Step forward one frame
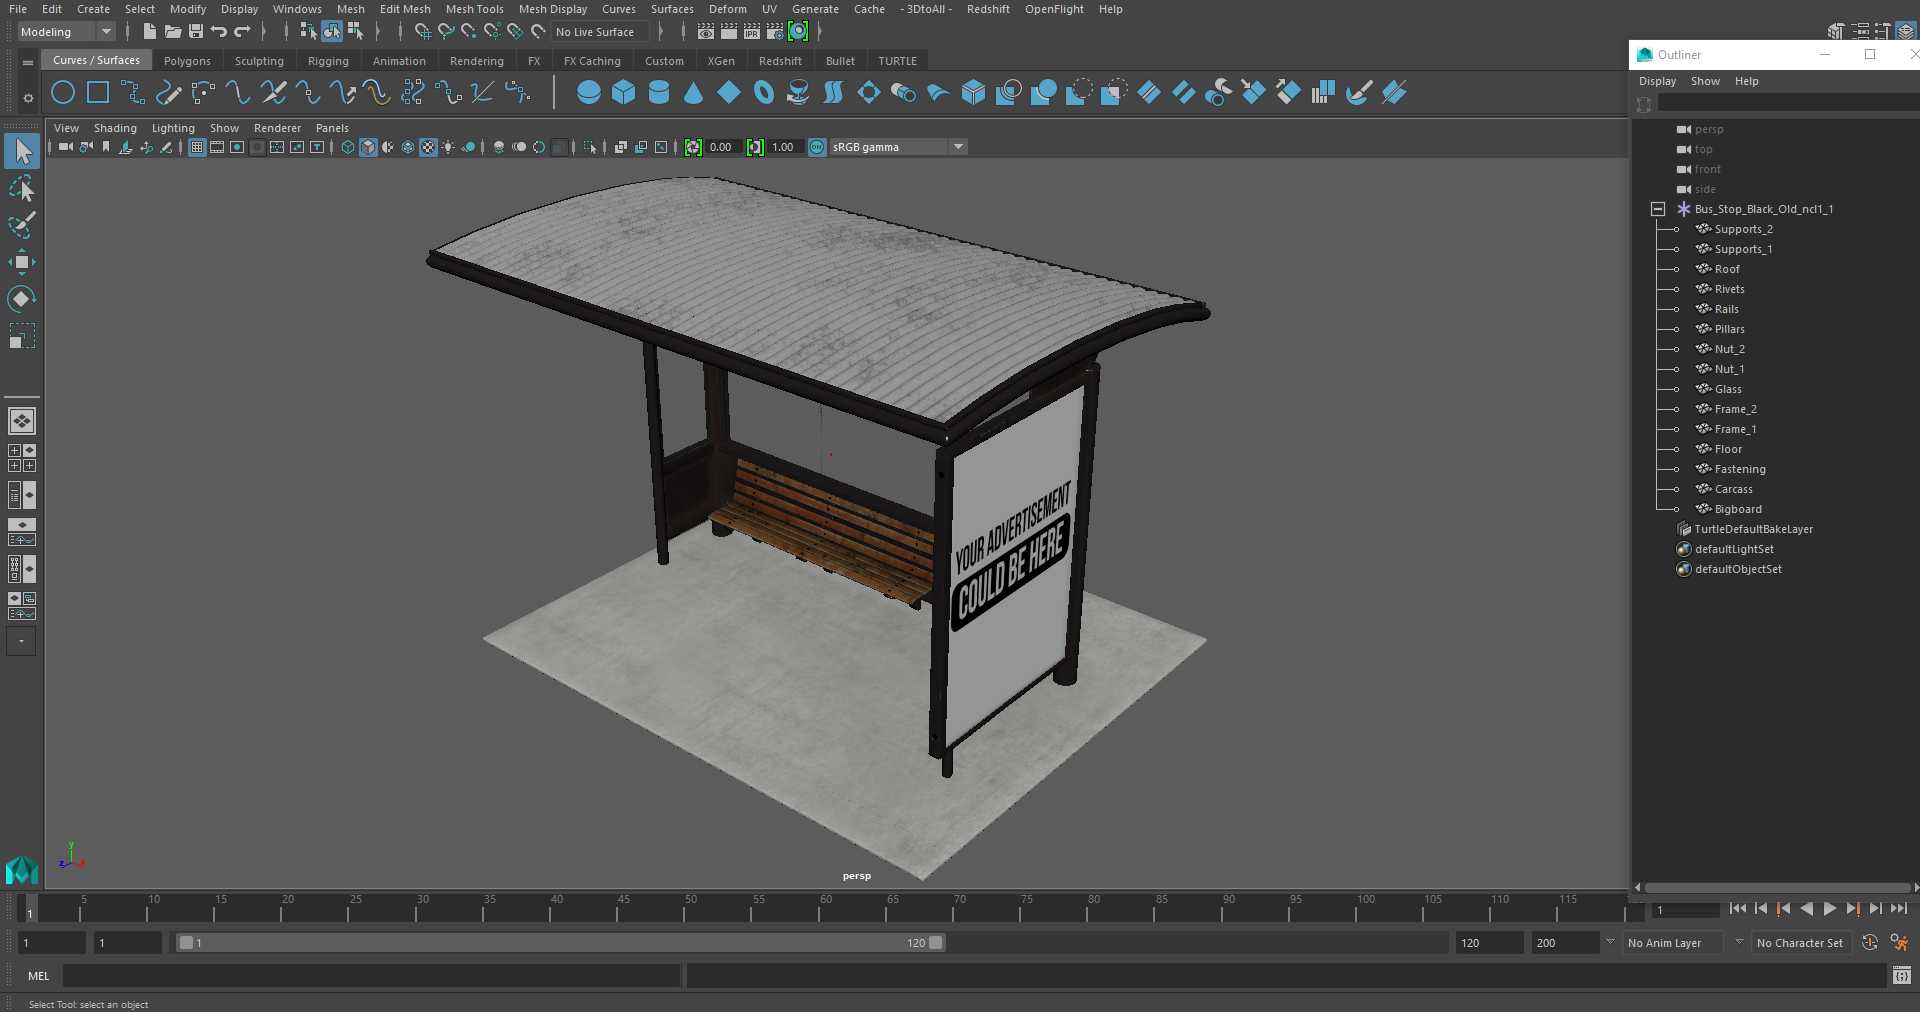The width and height of the screenshot is (1920, 1012). click(x=1875, y=909)
